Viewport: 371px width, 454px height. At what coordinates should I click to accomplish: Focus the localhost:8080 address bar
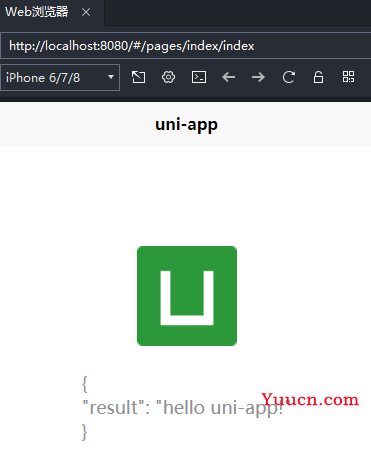click(185, 46)
